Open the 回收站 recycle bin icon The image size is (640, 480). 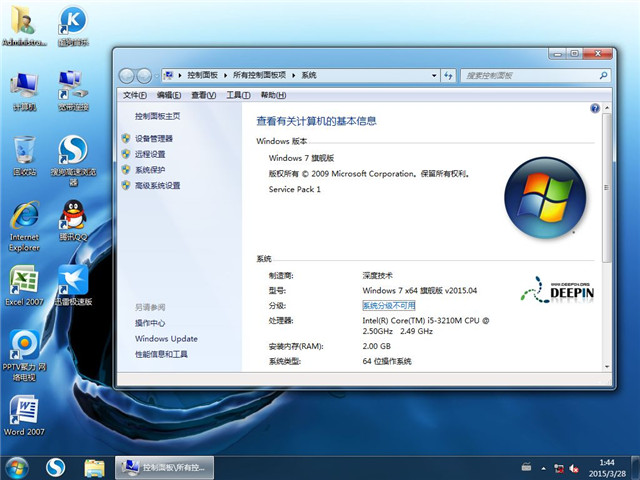click(x=24, y=156)
